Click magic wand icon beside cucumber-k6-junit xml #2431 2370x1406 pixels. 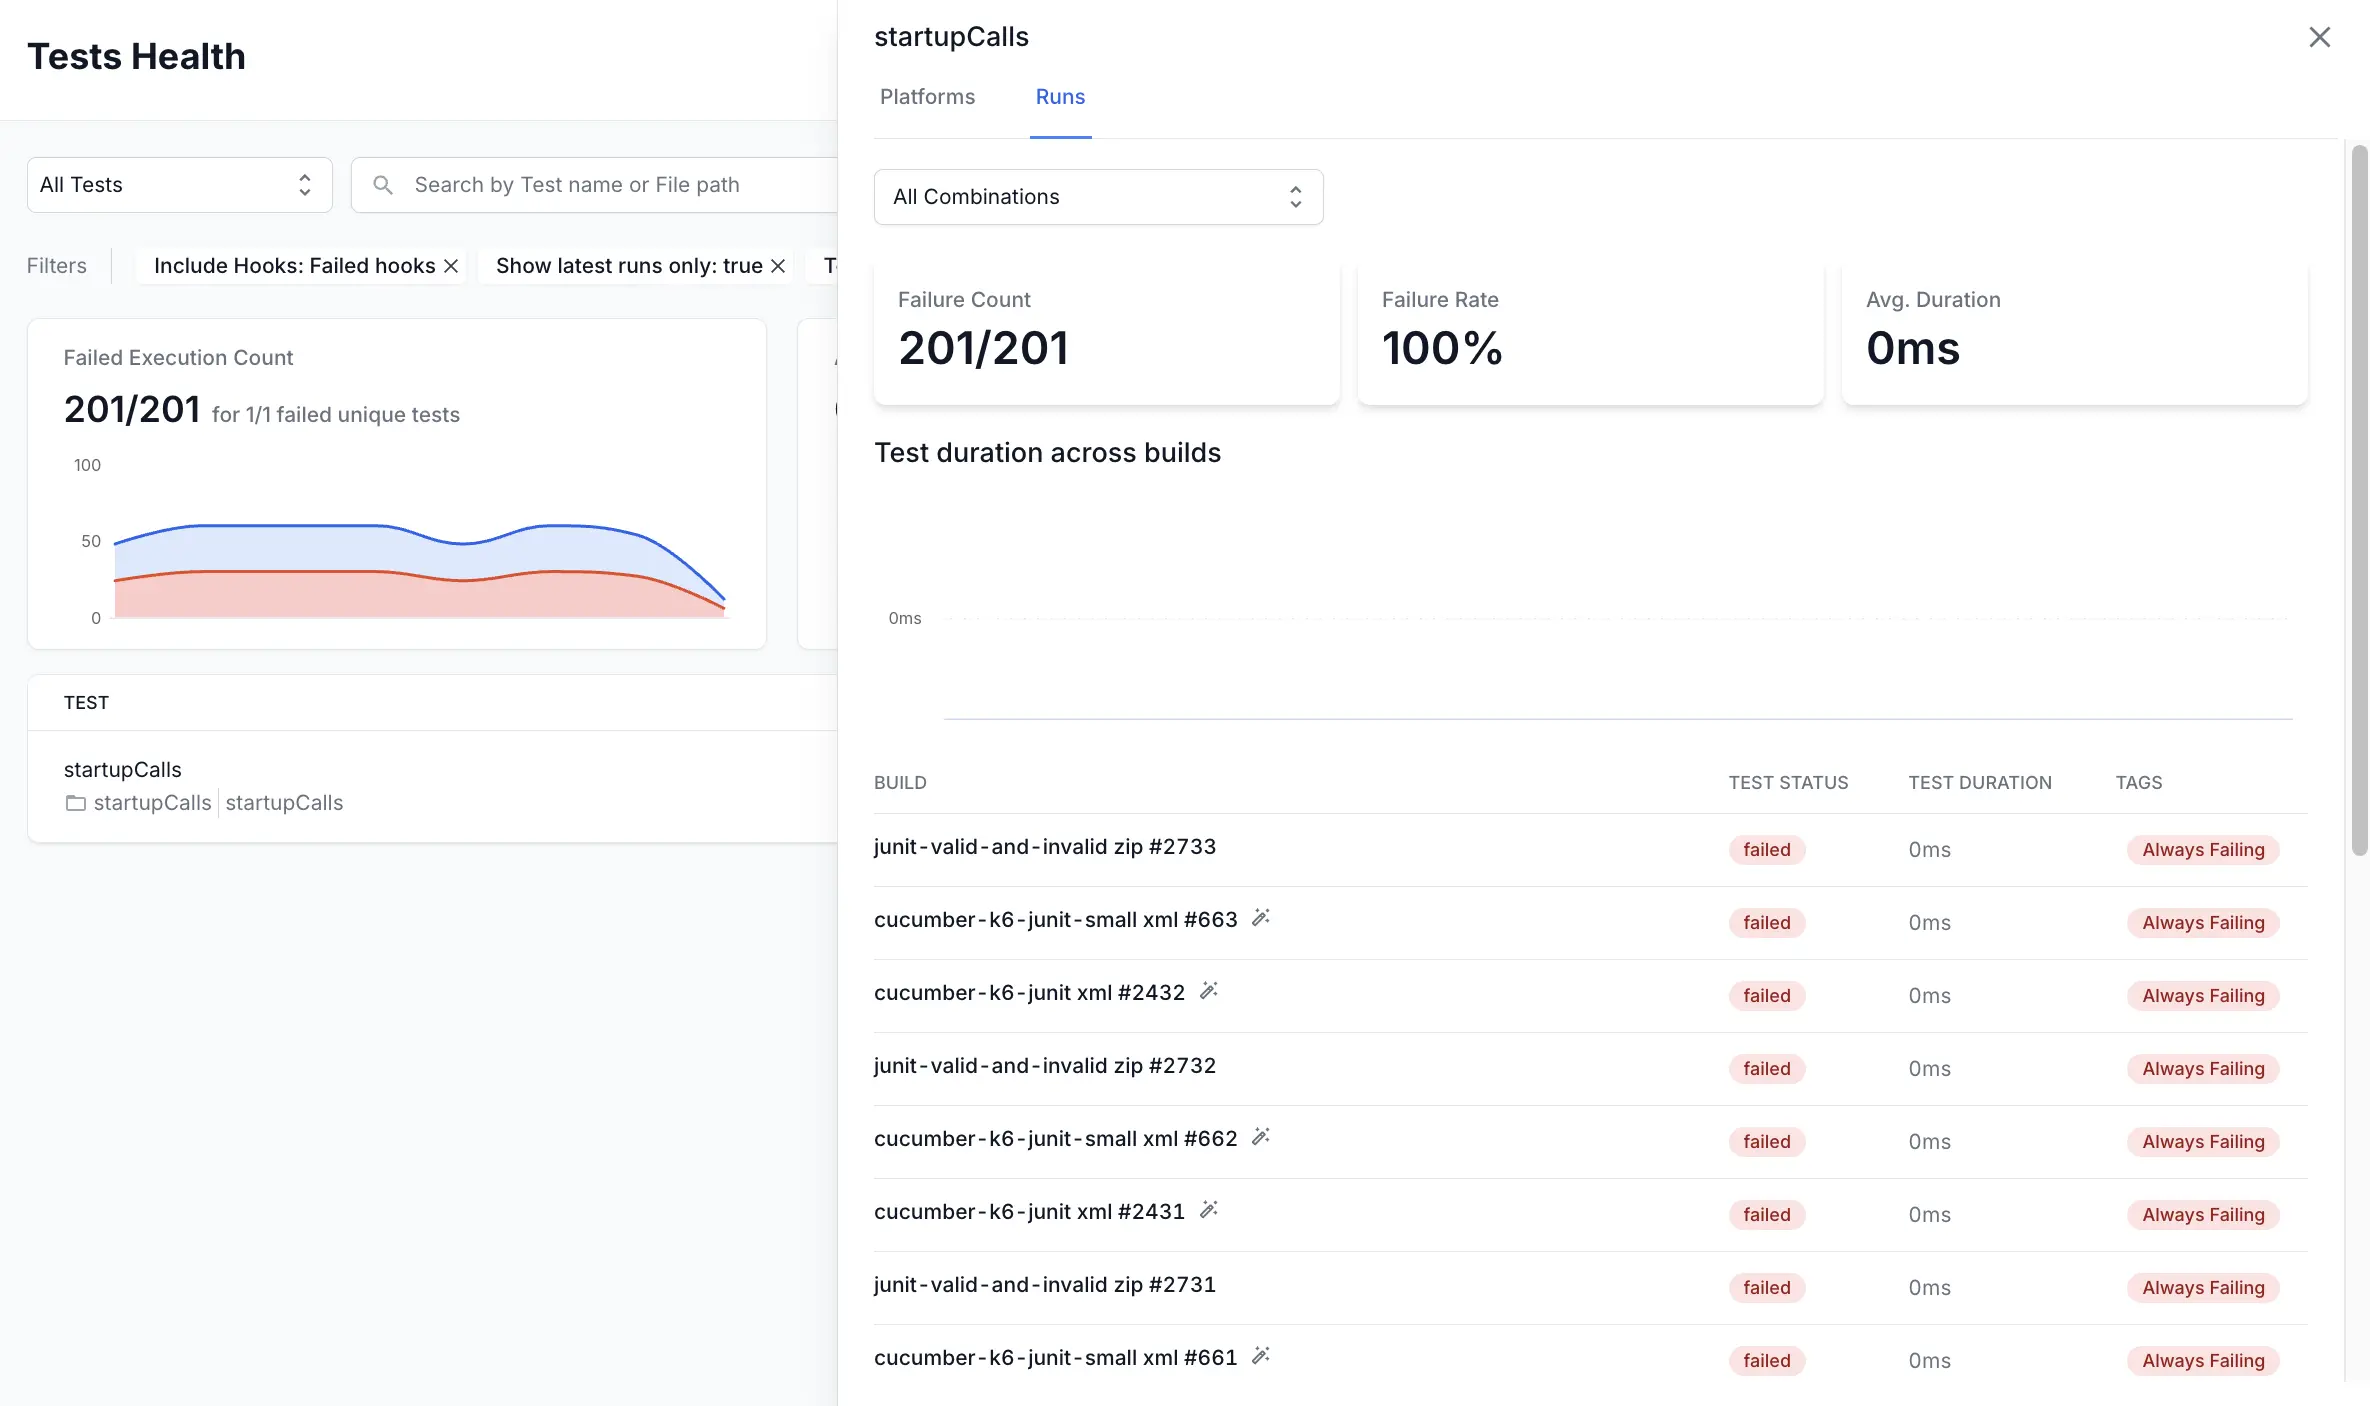[1209, 1210]
